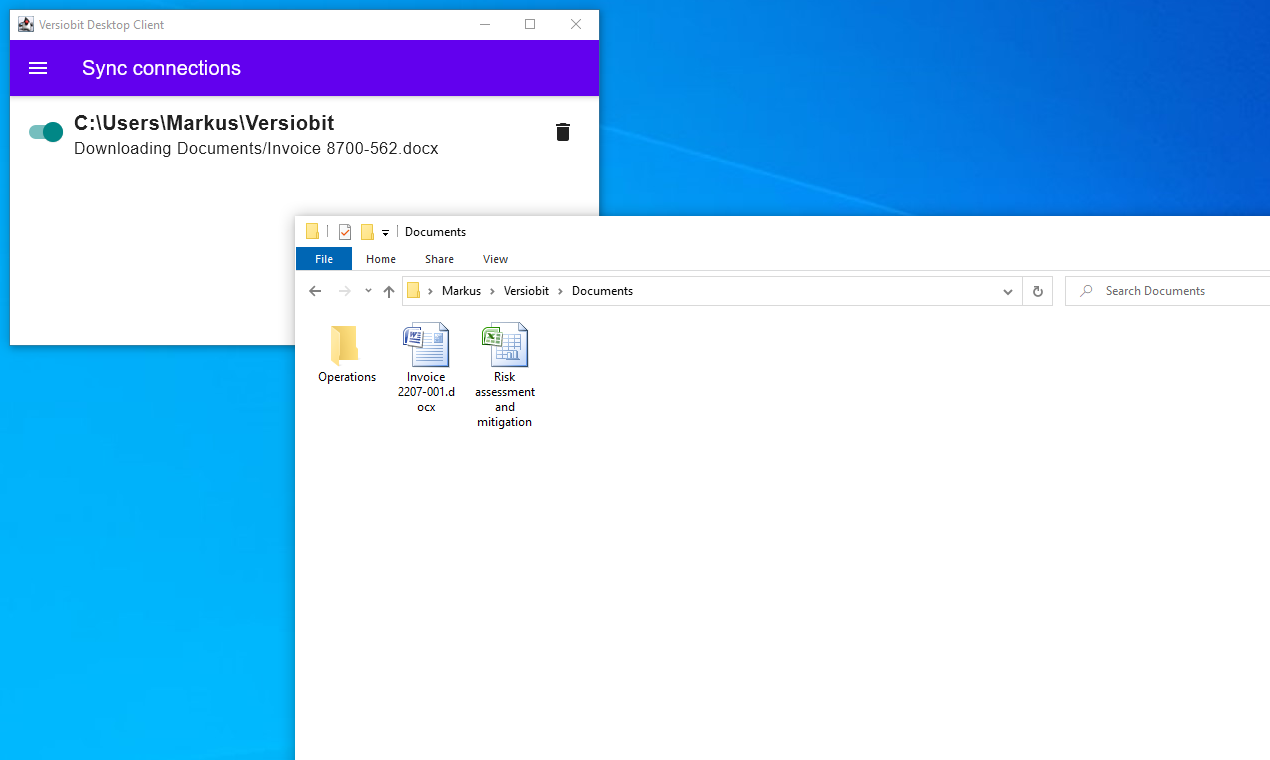This screenshot has height=760, width=1270.
Task: Click Documents in the address breadcrumb
Action: [x=602, y=291]
